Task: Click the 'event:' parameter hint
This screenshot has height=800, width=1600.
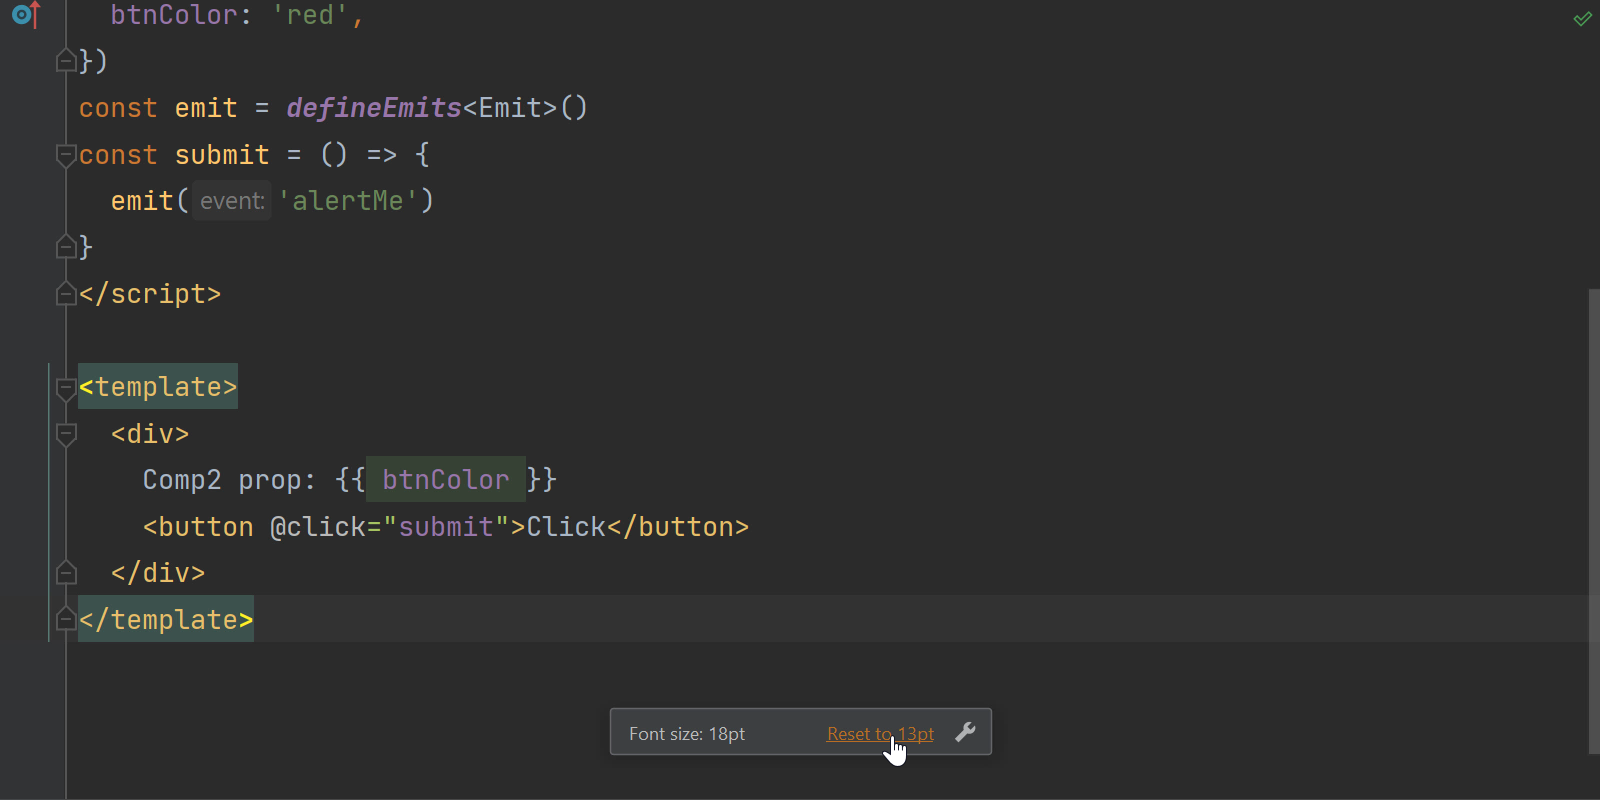Action: click(232, 201)
